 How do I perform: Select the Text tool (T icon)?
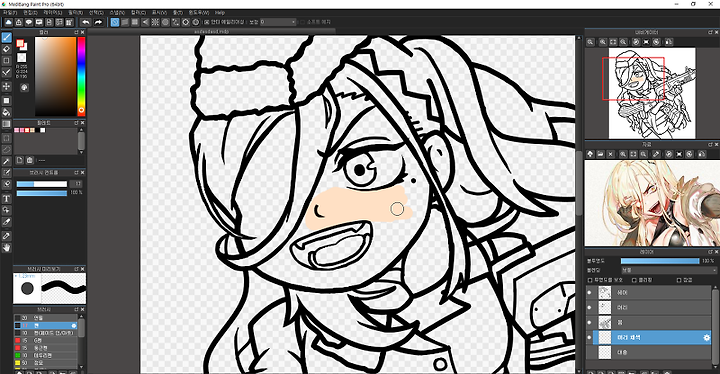pyautogui.click(x=6, y=198)
